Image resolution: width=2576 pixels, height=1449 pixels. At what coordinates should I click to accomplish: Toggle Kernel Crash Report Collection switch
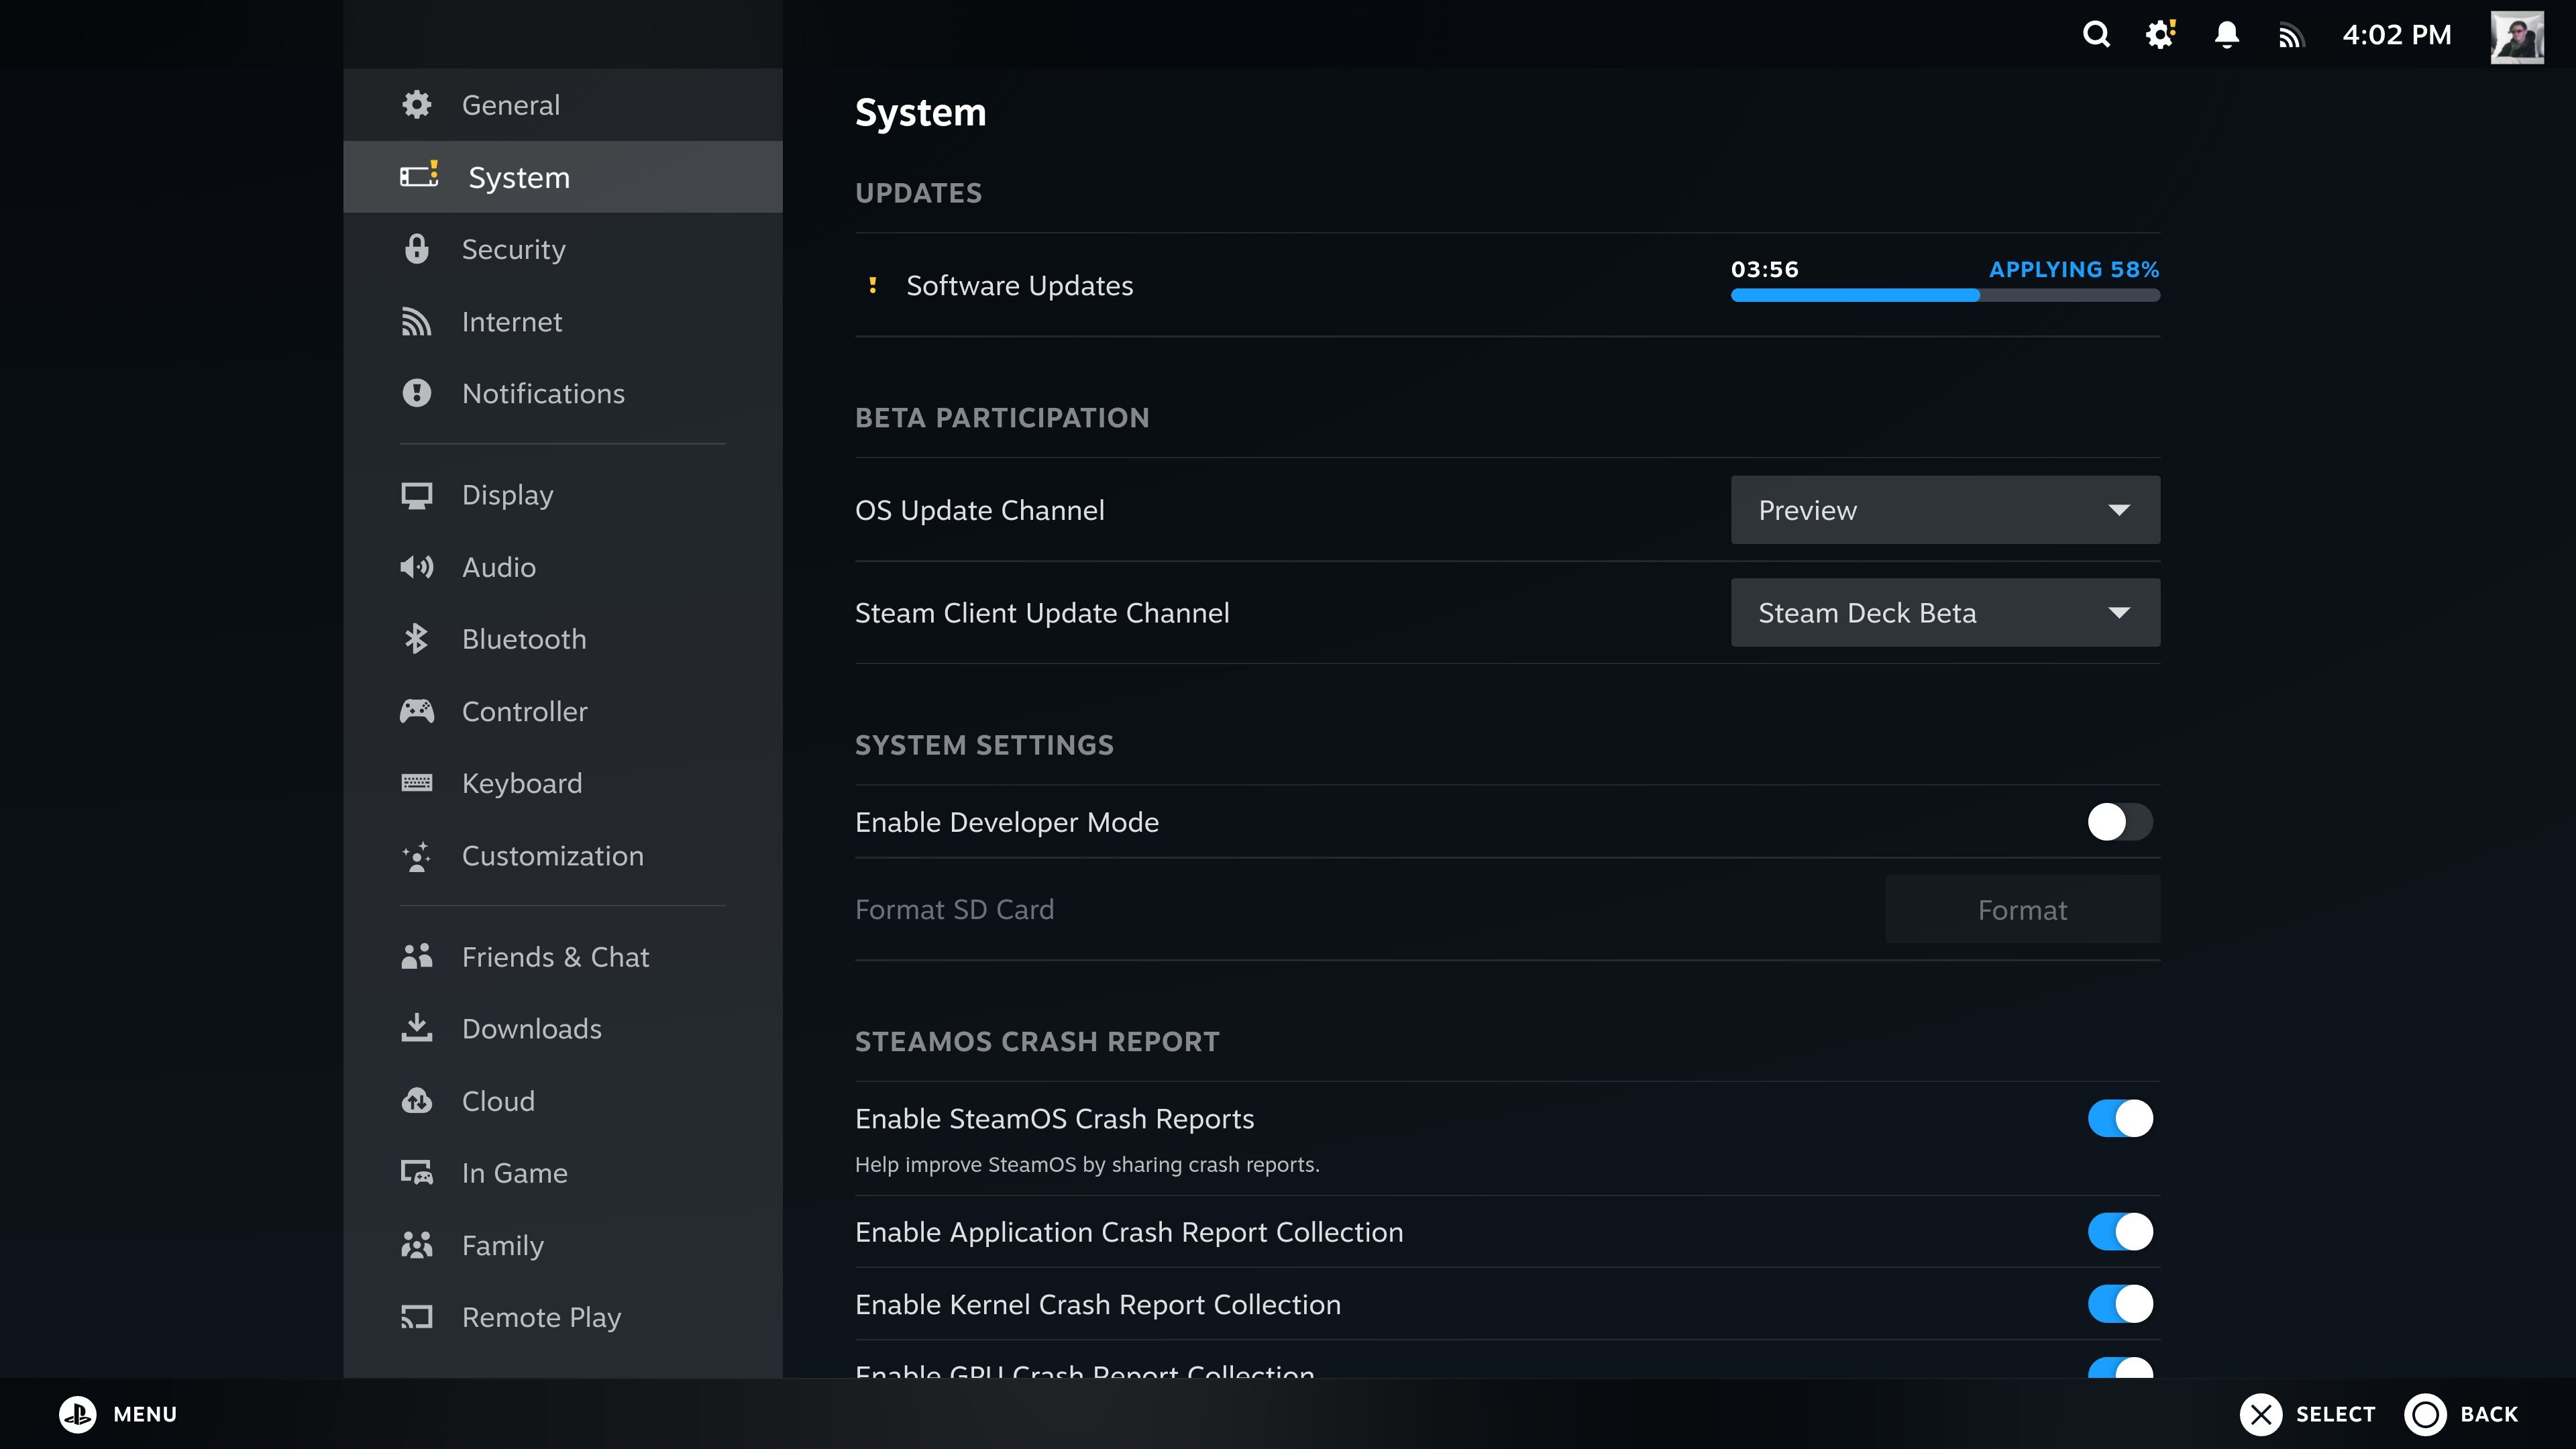pyautogui.click(x=2119, y=1304)
